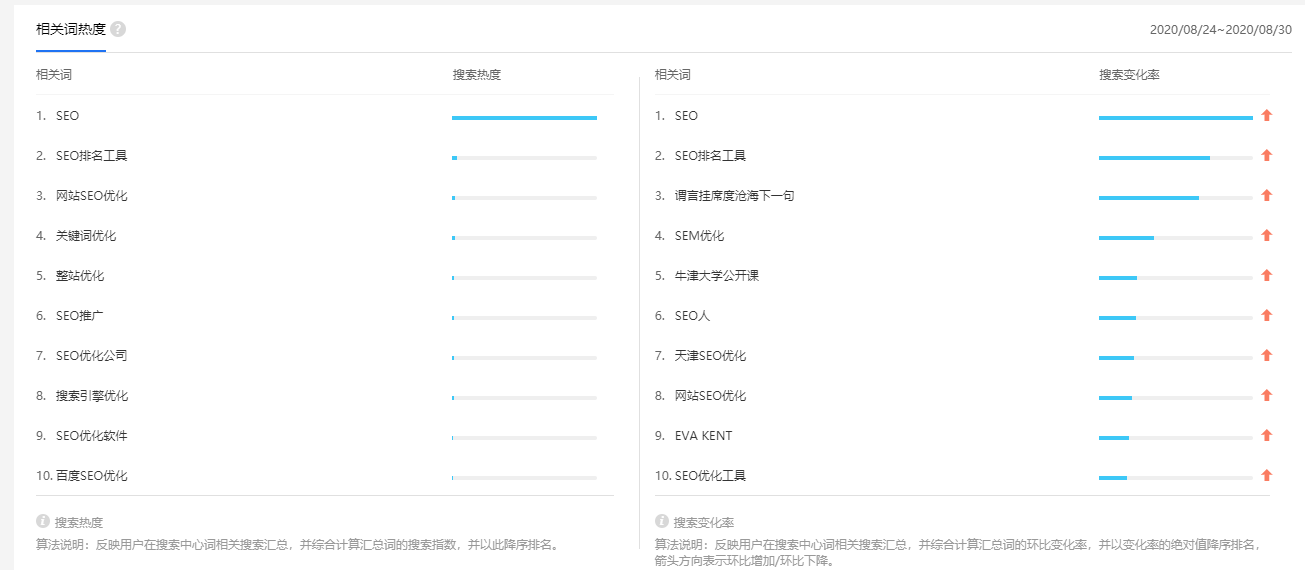The height and width of the screenshot is (570, 1305).
Task: Select the 相关词热度 tab
Action: [x=71, y=29]
